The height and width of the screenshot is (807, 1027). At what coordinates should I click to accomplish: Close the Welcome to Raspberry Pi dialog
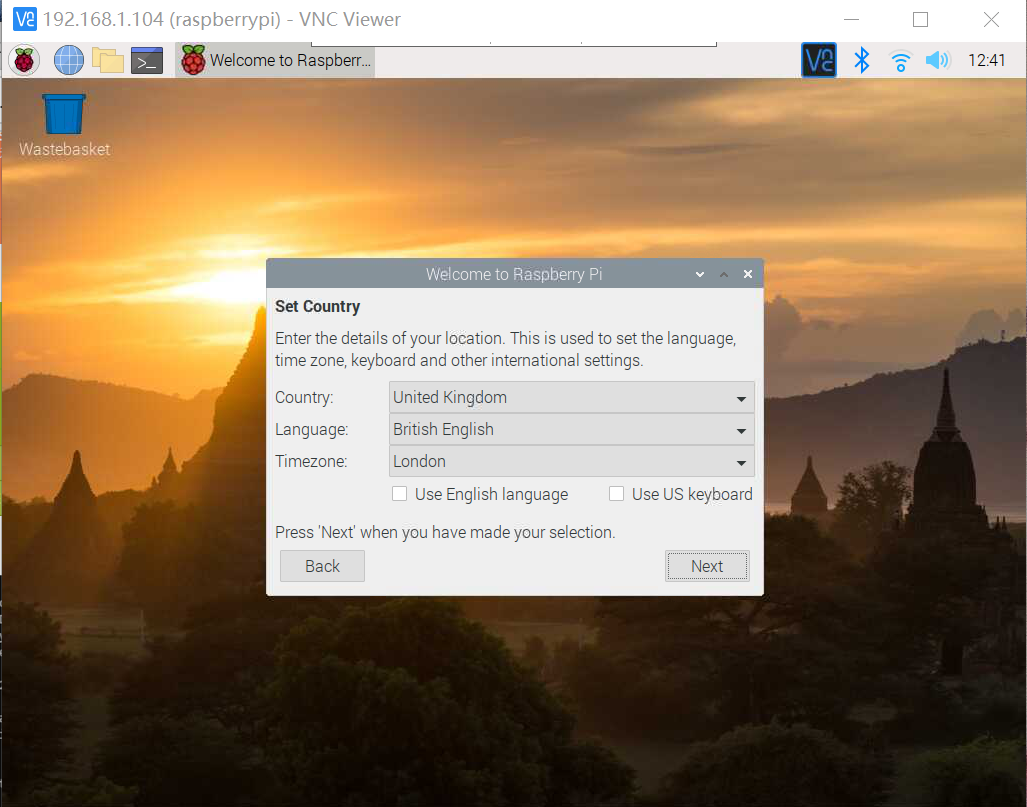pos(748,274)
